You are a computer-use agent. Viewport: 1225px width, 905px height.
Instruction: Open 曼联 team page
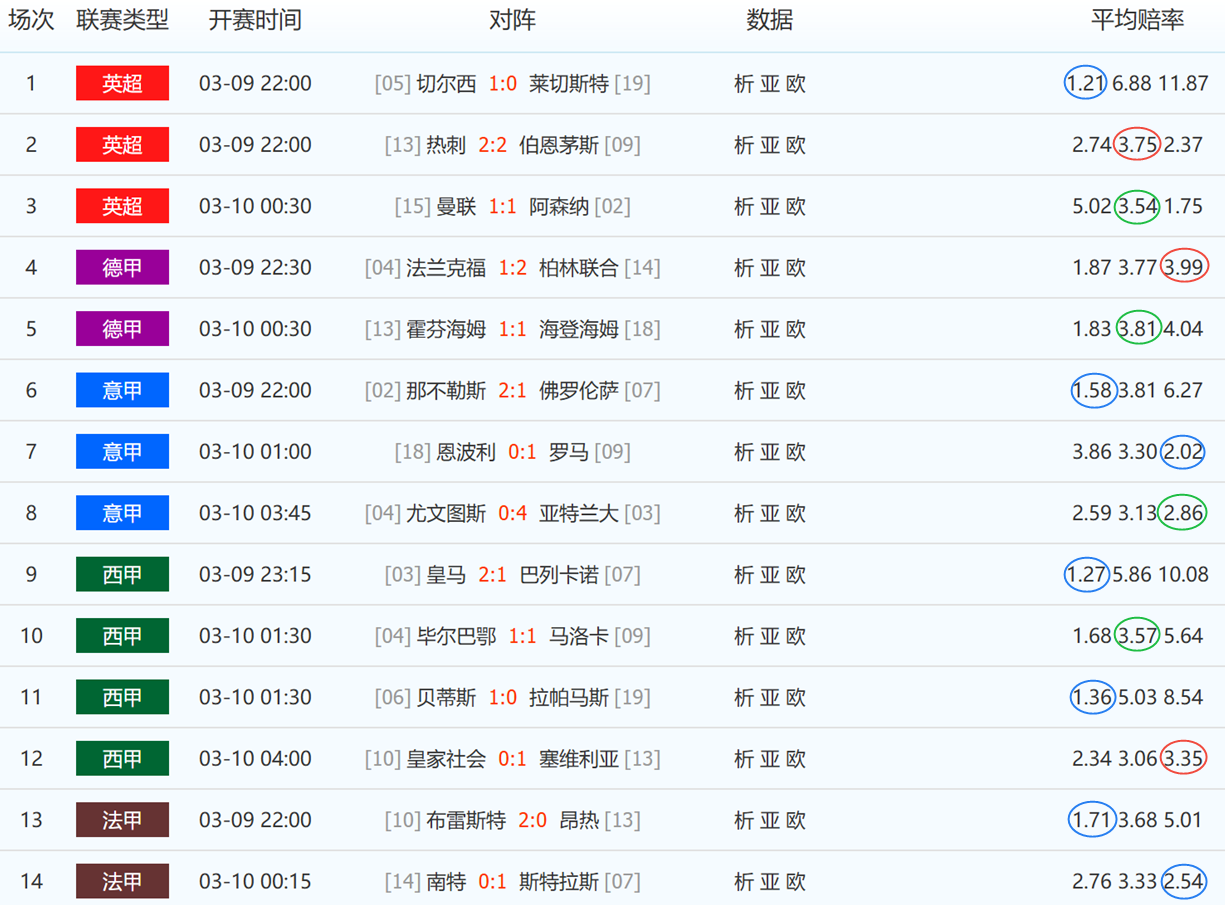point(456,207)
